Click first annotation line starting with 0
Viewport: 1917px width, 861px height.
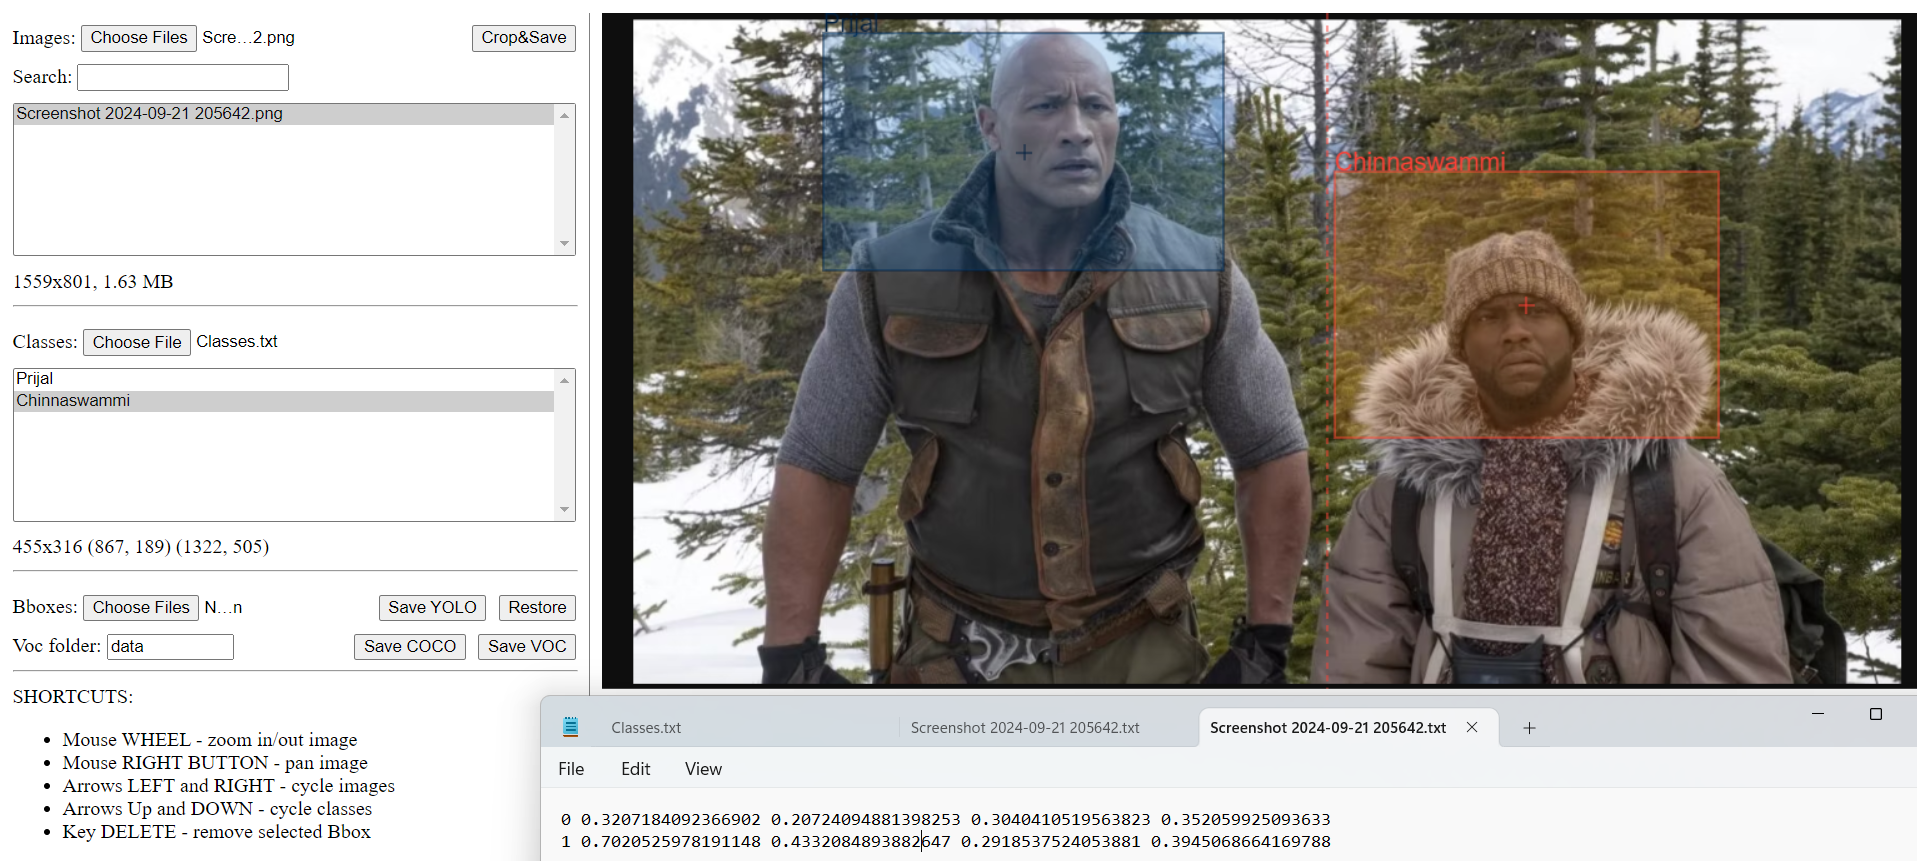945,819
